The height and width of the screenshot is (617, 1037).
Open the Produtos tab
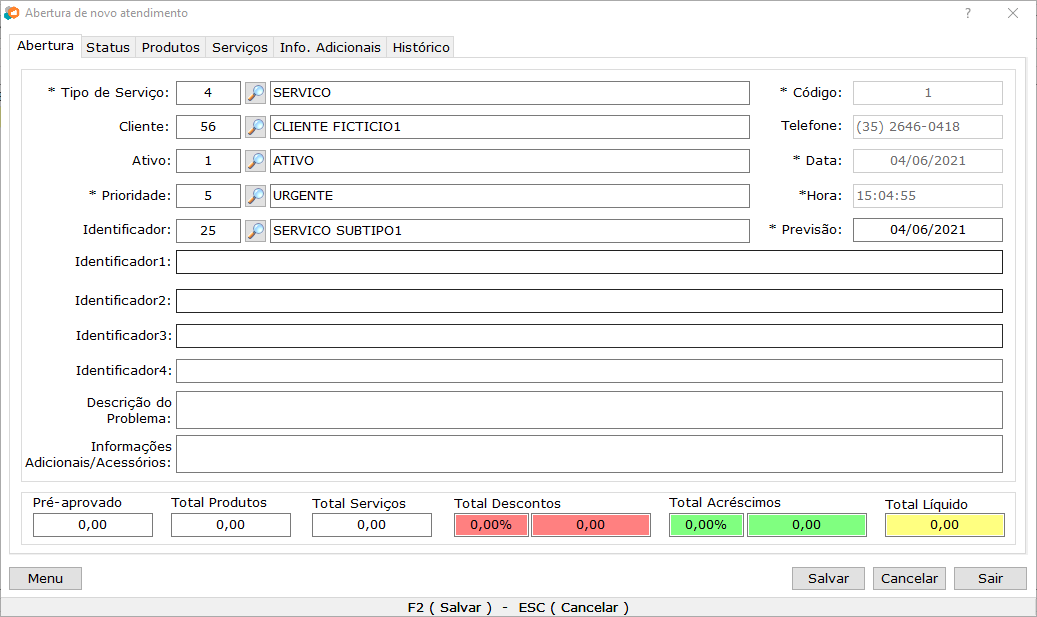click(x=171, y=47)
